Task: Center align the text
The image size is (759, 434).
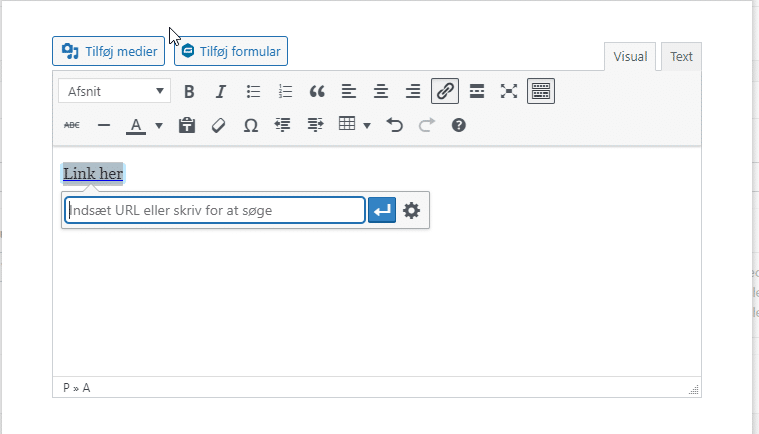Action: (x=381, y=92)
